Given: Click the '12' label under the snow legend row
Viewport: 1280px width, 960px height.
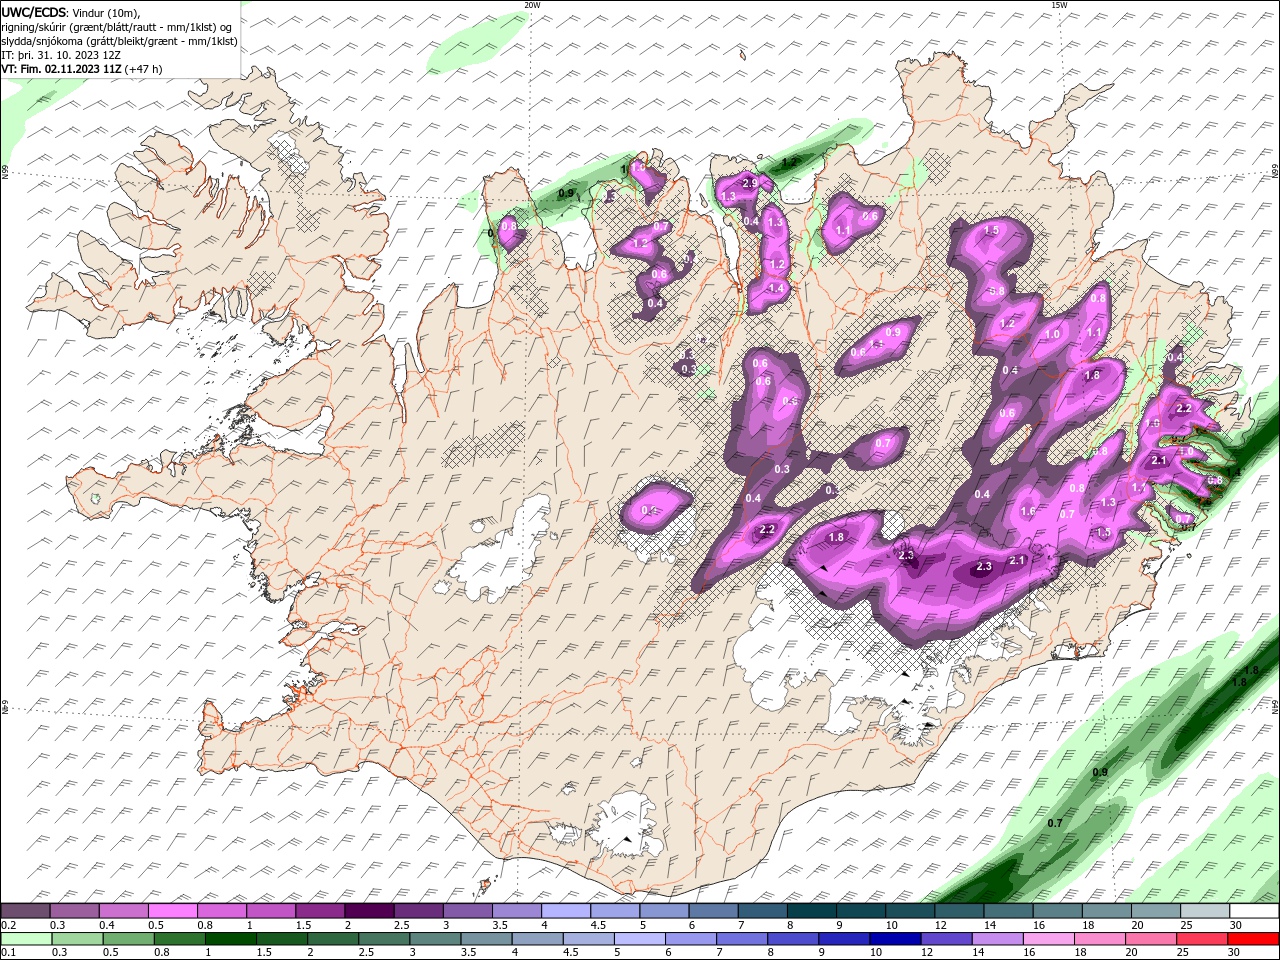Looking at the screenshot, I should click(940, 925).
